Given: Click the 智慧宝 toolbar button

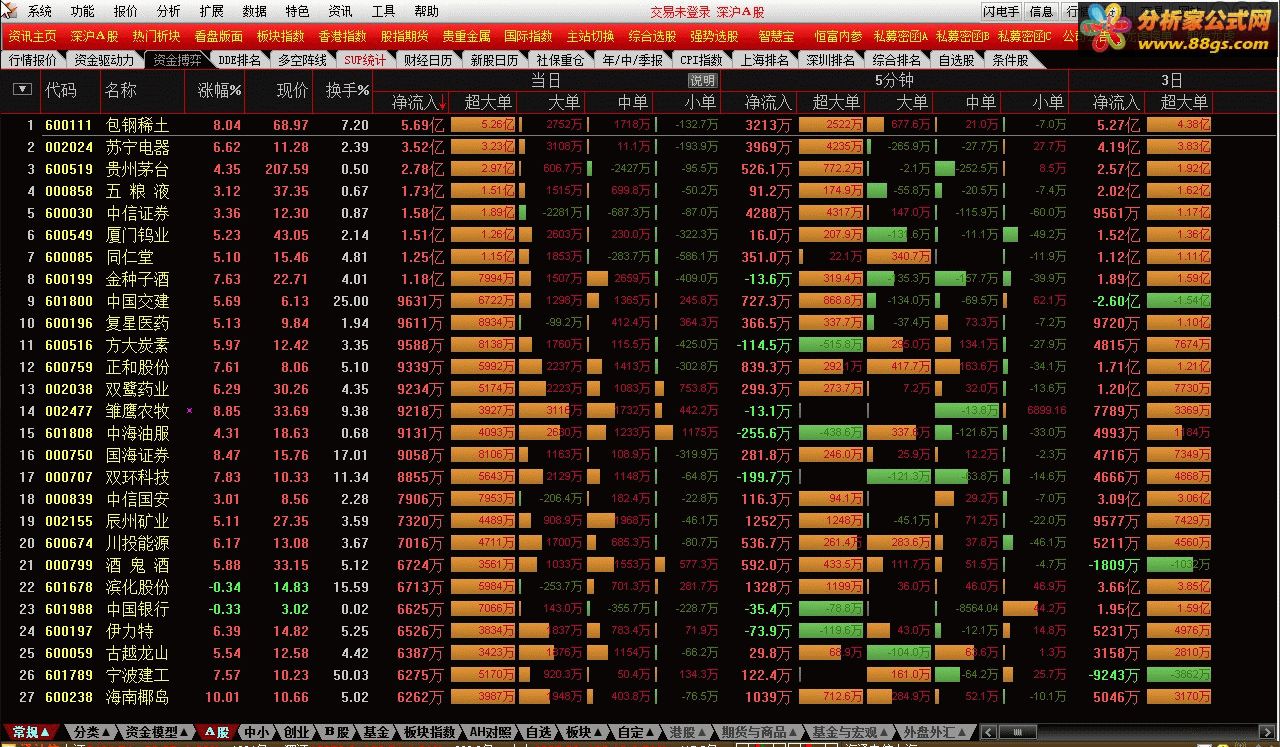Looking at the screenshot, I should click(776, 36).
